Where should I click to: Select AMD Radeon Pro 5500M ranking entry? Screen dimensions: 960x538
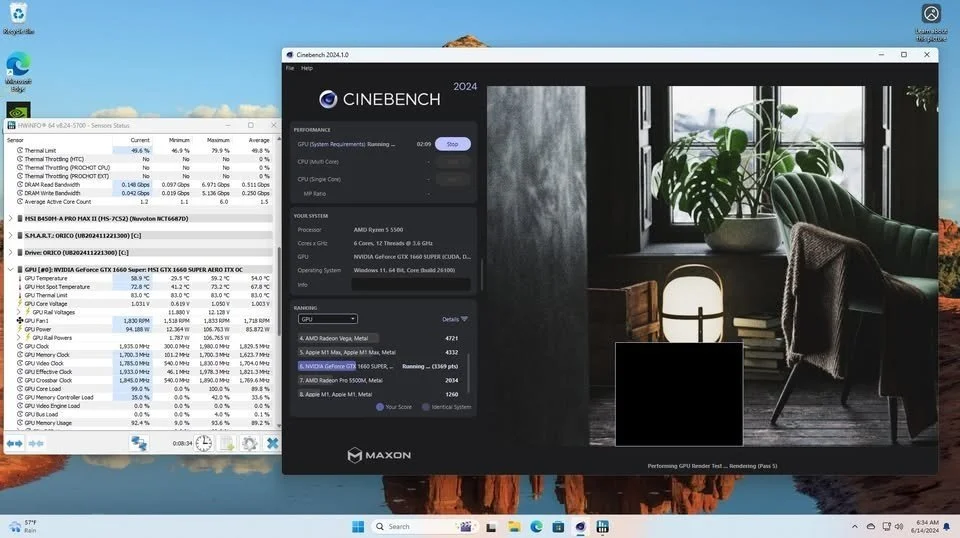coord(378,380)
